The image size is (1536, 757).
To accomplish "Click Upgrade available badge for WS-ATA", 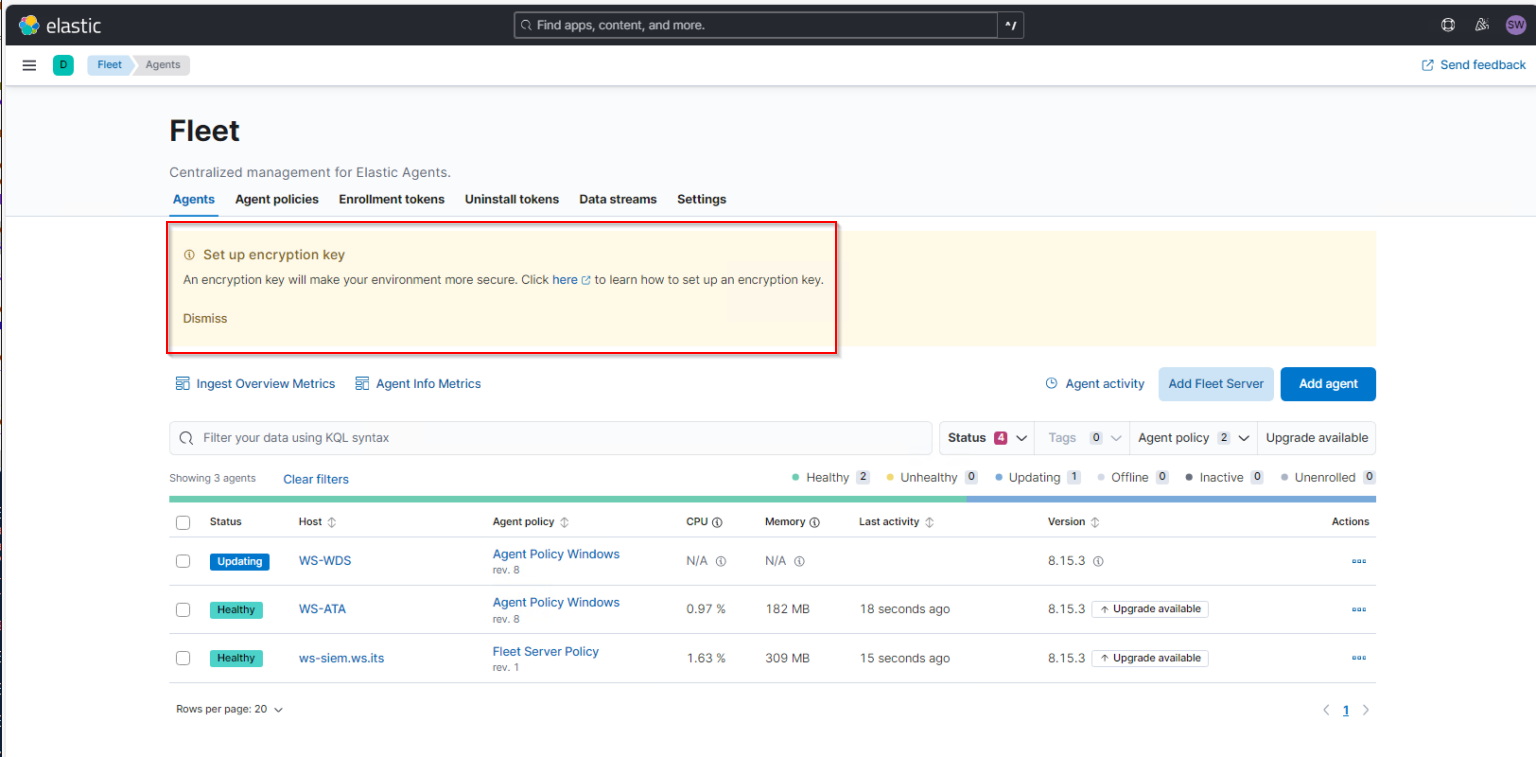I will 1150,609.
